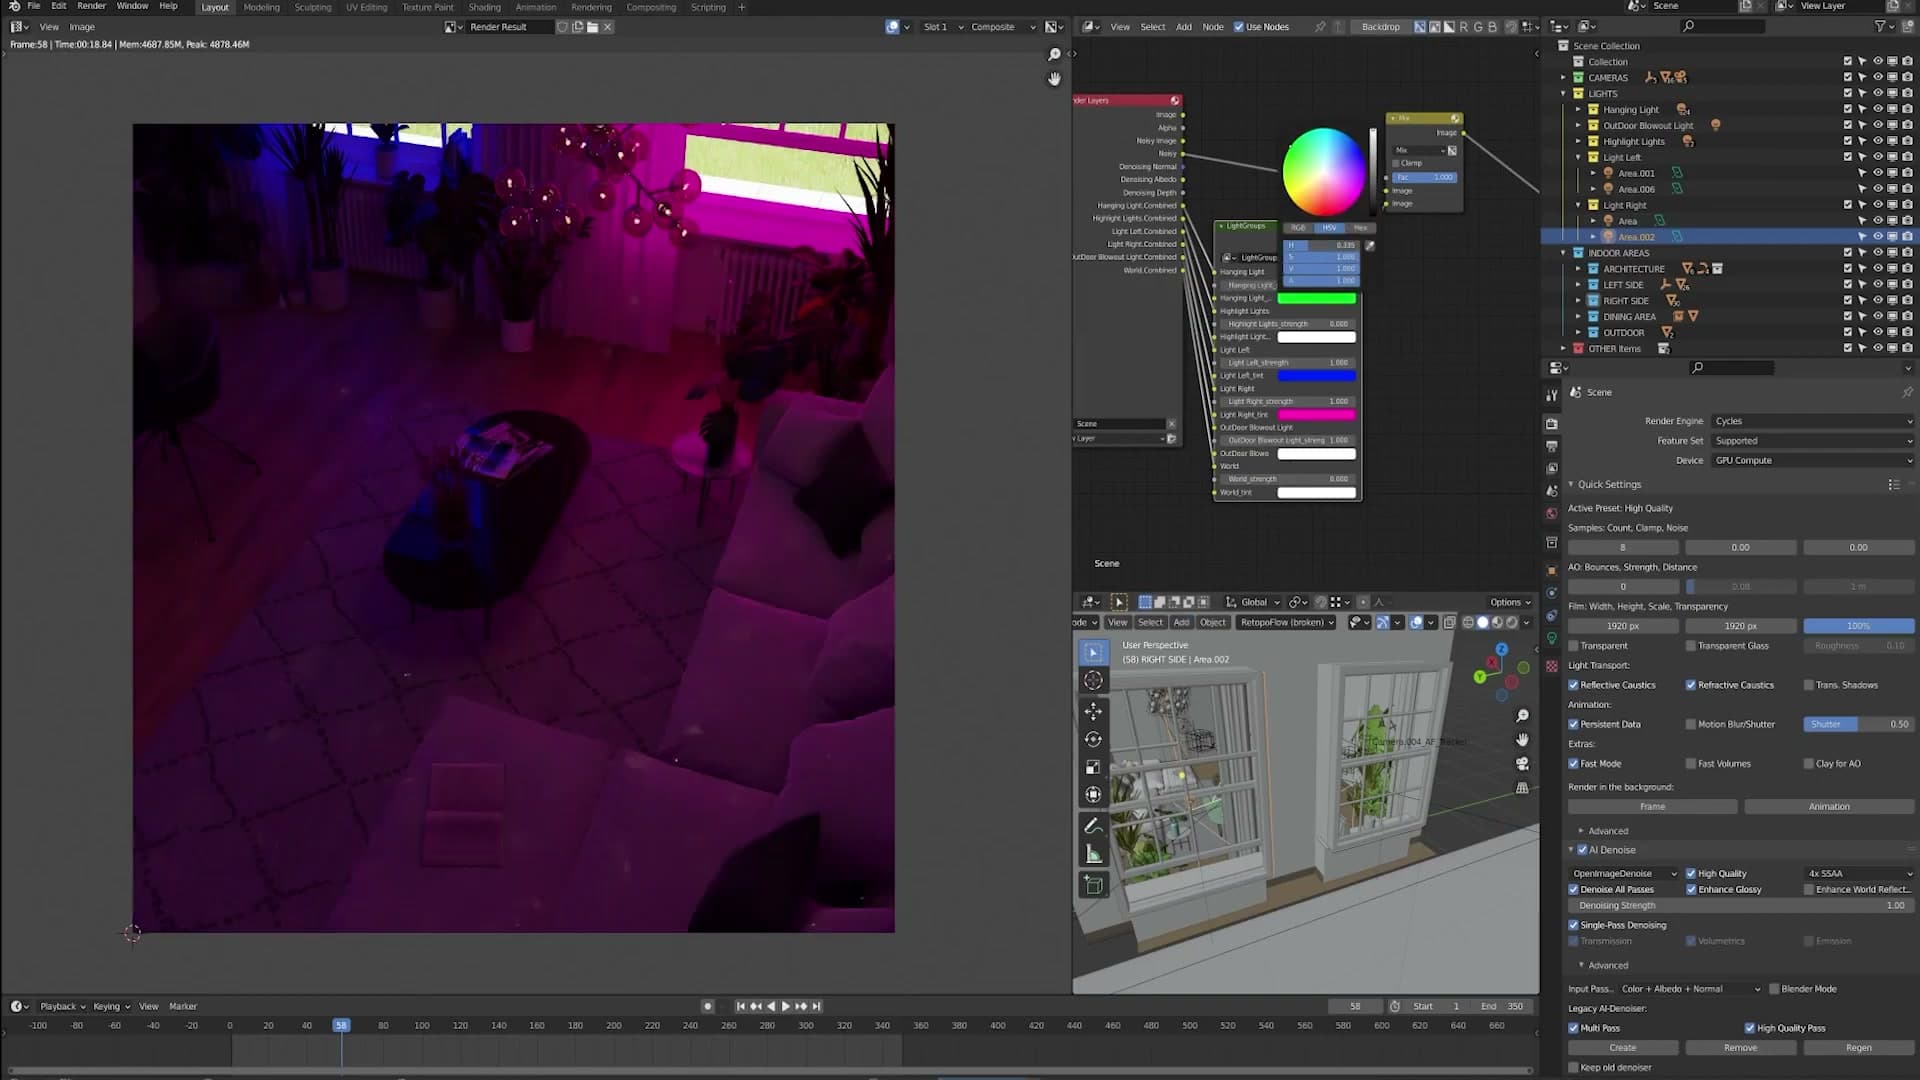Viewport: 1920px width, 1080px height.
Task: Click the Select Box tool in the viewport
Action: tap(1093, 652)
